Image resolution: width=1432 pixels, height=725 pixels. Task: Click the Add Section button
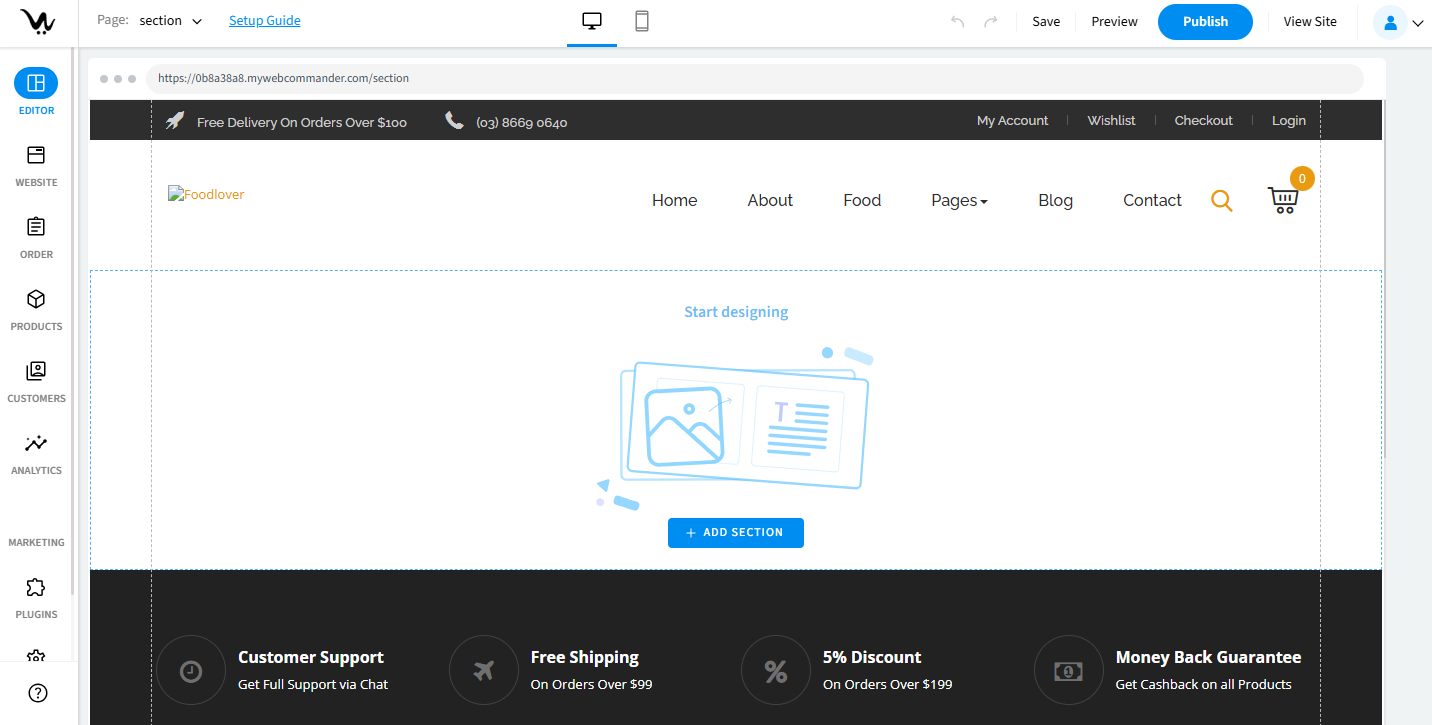[x=735, y=533]
